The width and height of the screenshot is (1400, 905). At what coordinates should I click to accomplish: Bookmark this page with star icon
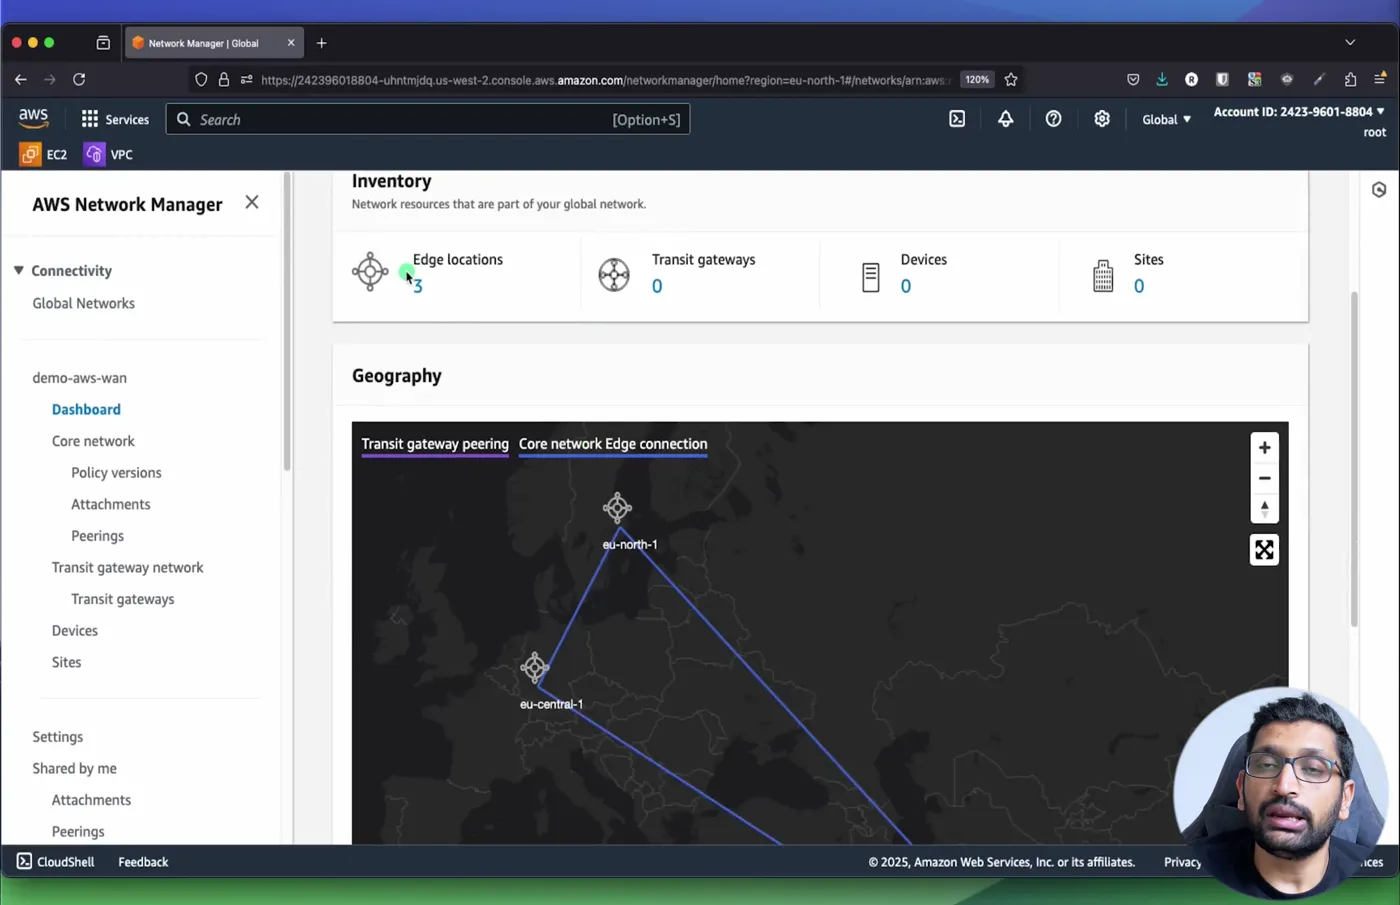click(x=1011, y=79)
